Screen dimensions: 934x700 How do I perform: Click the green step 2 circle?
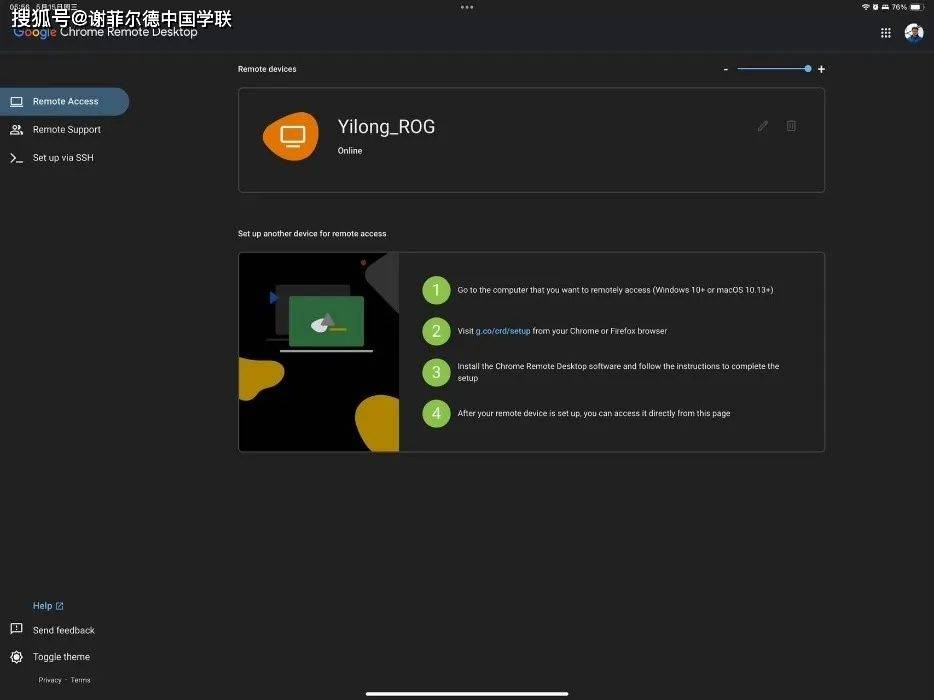pyautogui.click(x=436, y=331)
